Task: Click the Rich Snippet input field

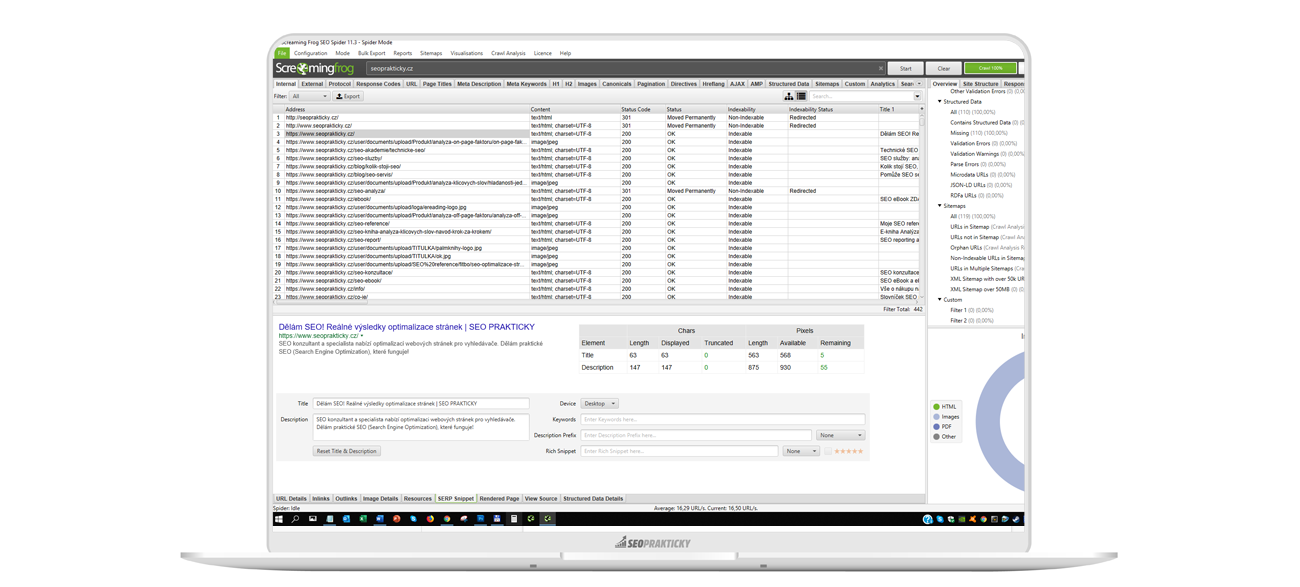Action: point(679,451)
